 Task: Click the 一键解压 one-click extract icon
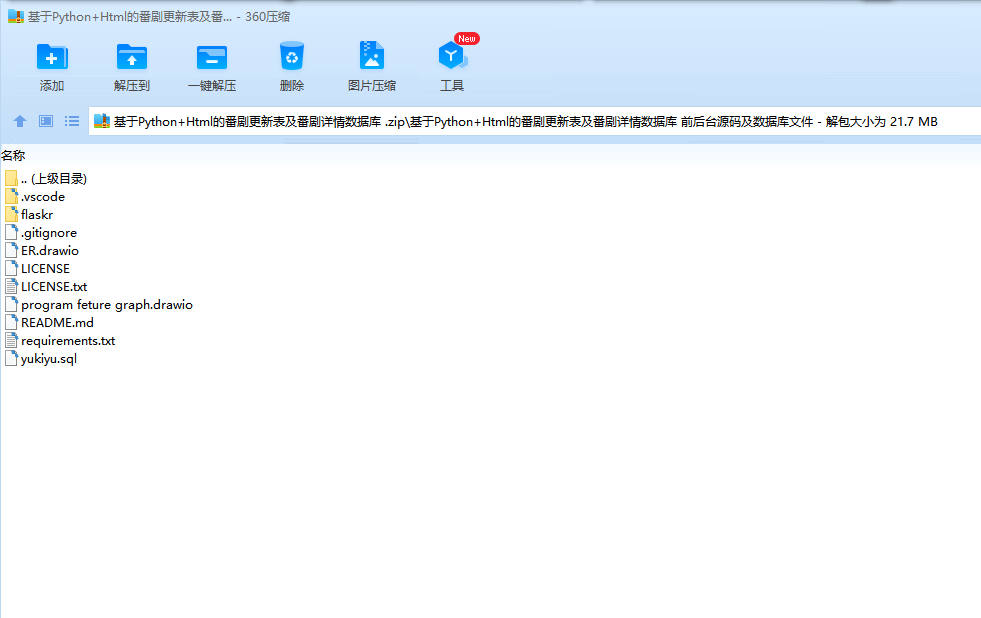point(211,57)
